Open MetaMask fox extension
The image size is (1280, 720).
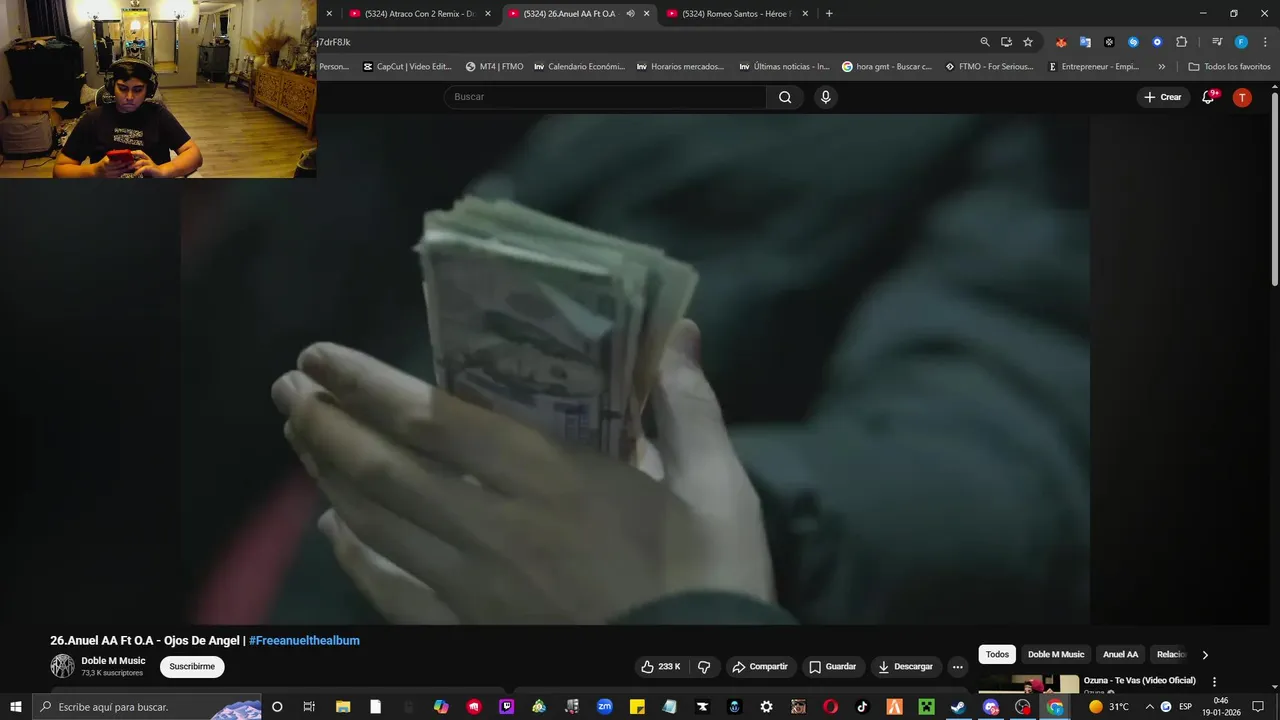pyautogui.click(x=1061, y=42)
